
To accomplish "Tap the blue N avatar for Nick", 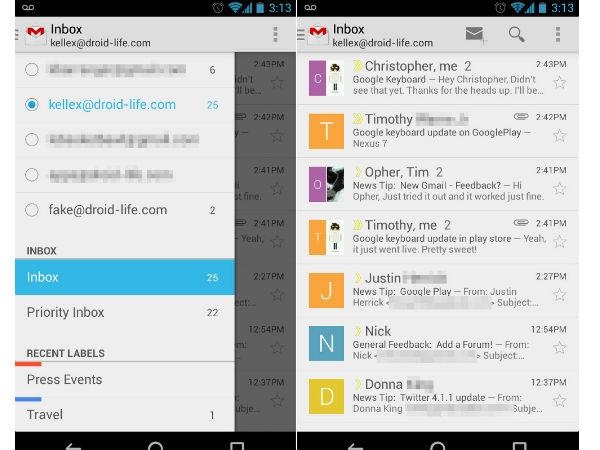I will 326,343.
